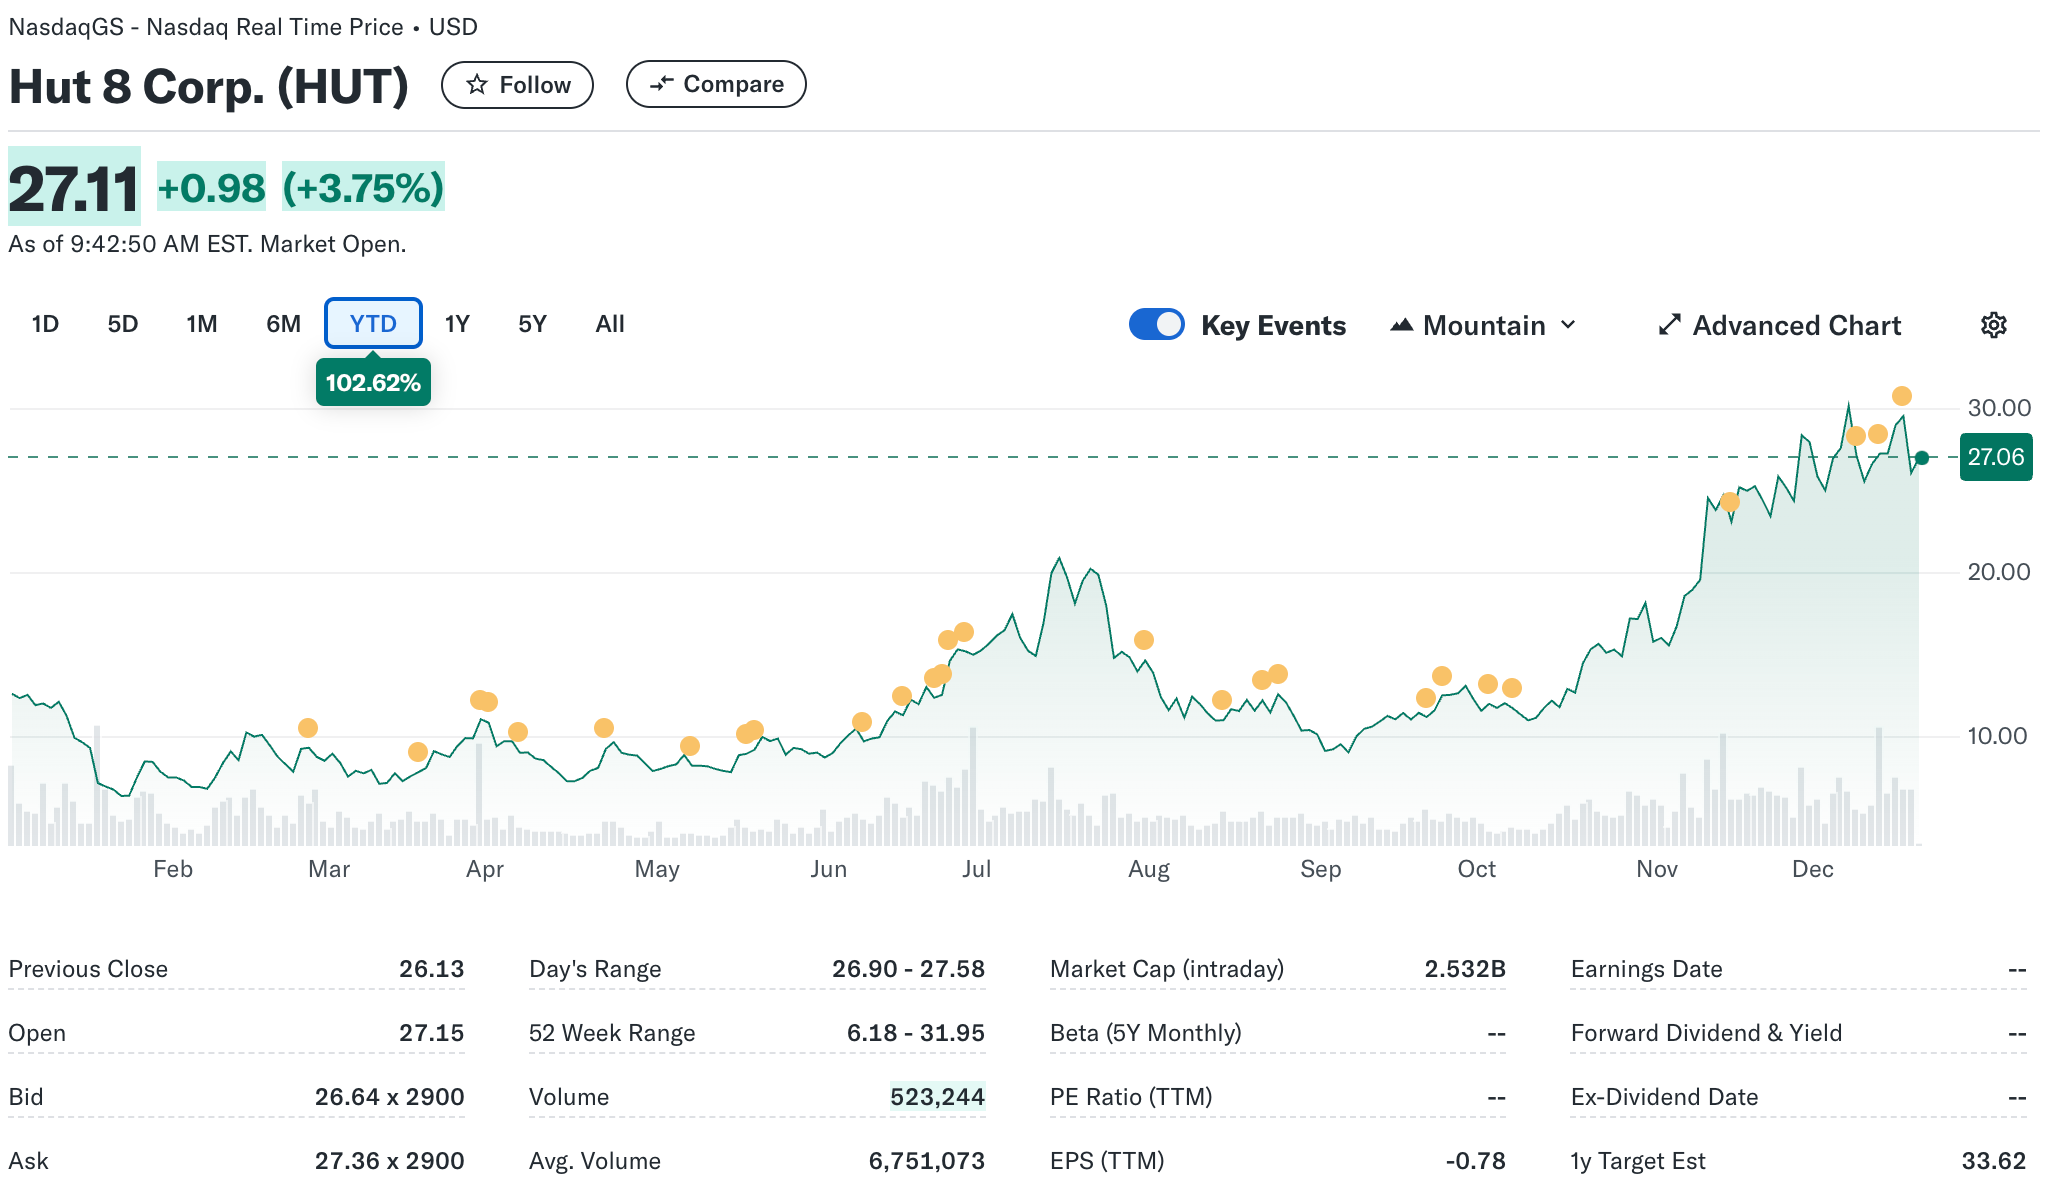Image resolution: width=2061 pixels, height=1196 pixels.
Task: Open the Advanced Chart link
Action: coord(1796,325)
